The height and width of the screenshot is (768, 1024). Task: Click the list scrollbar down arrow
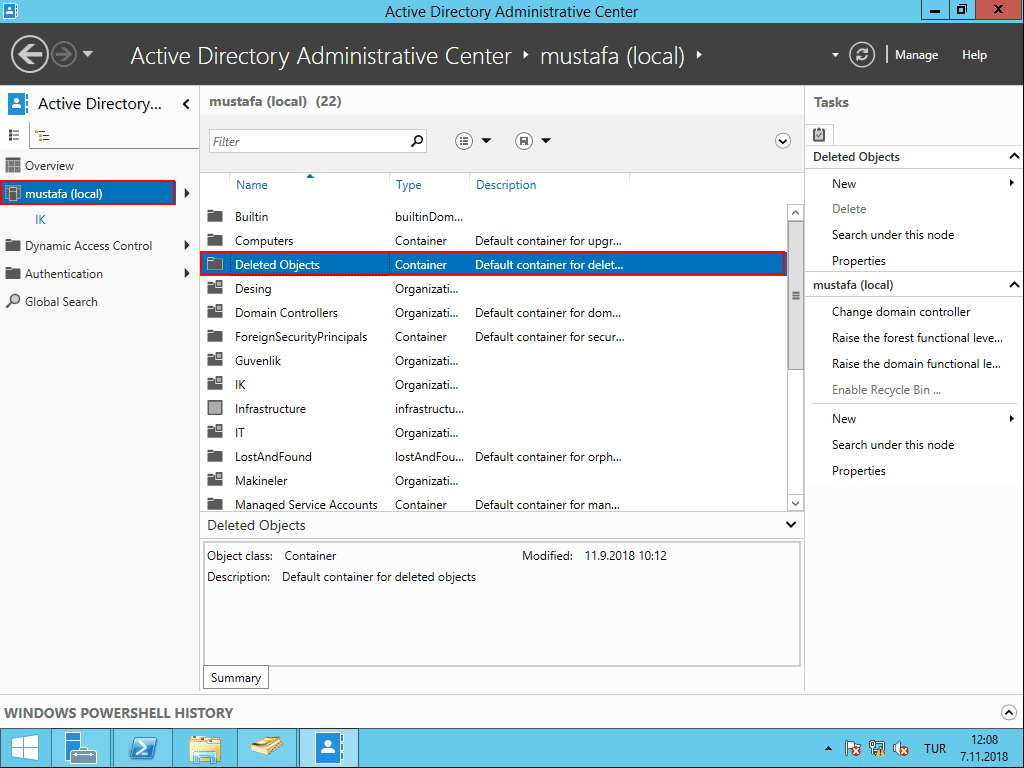click(x=795, y=503)
